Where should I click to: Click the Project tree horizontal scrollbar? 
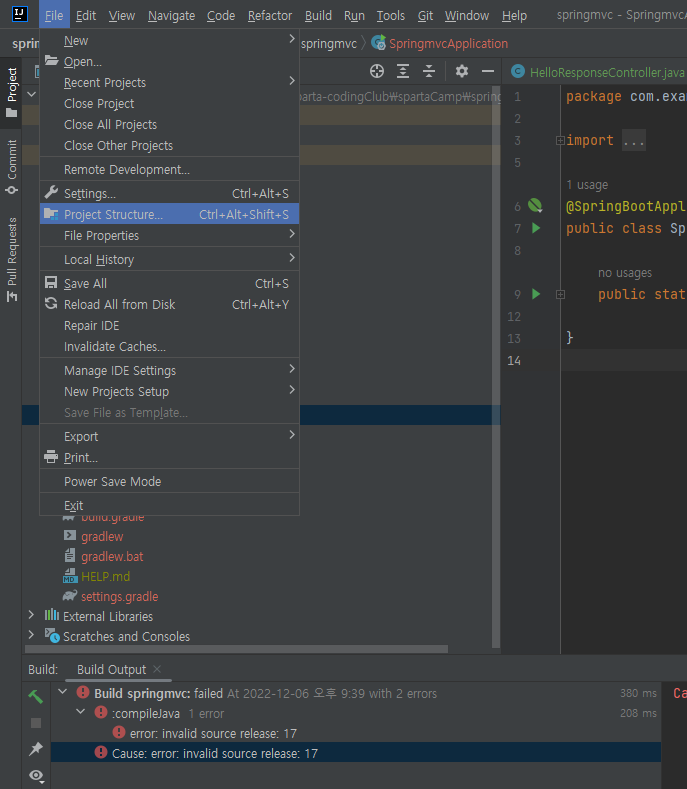(x=236, y=649)
